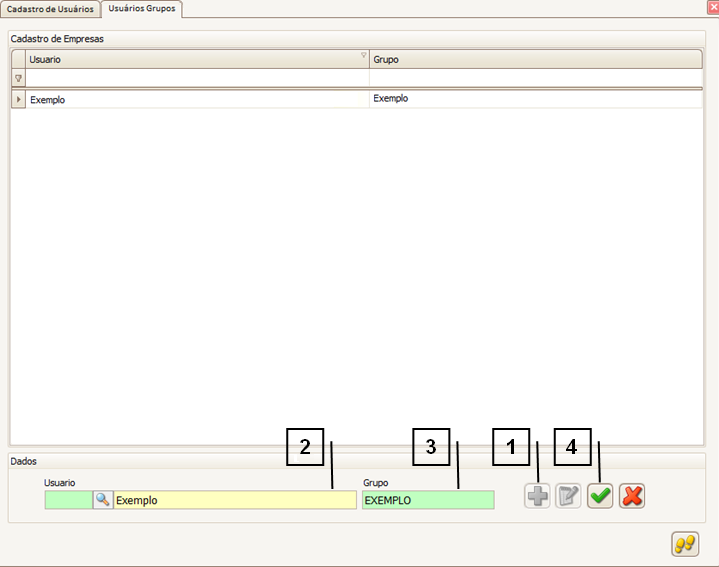Confirm with the green checkmark icon

pyautogui.click(x=600, y=496)
